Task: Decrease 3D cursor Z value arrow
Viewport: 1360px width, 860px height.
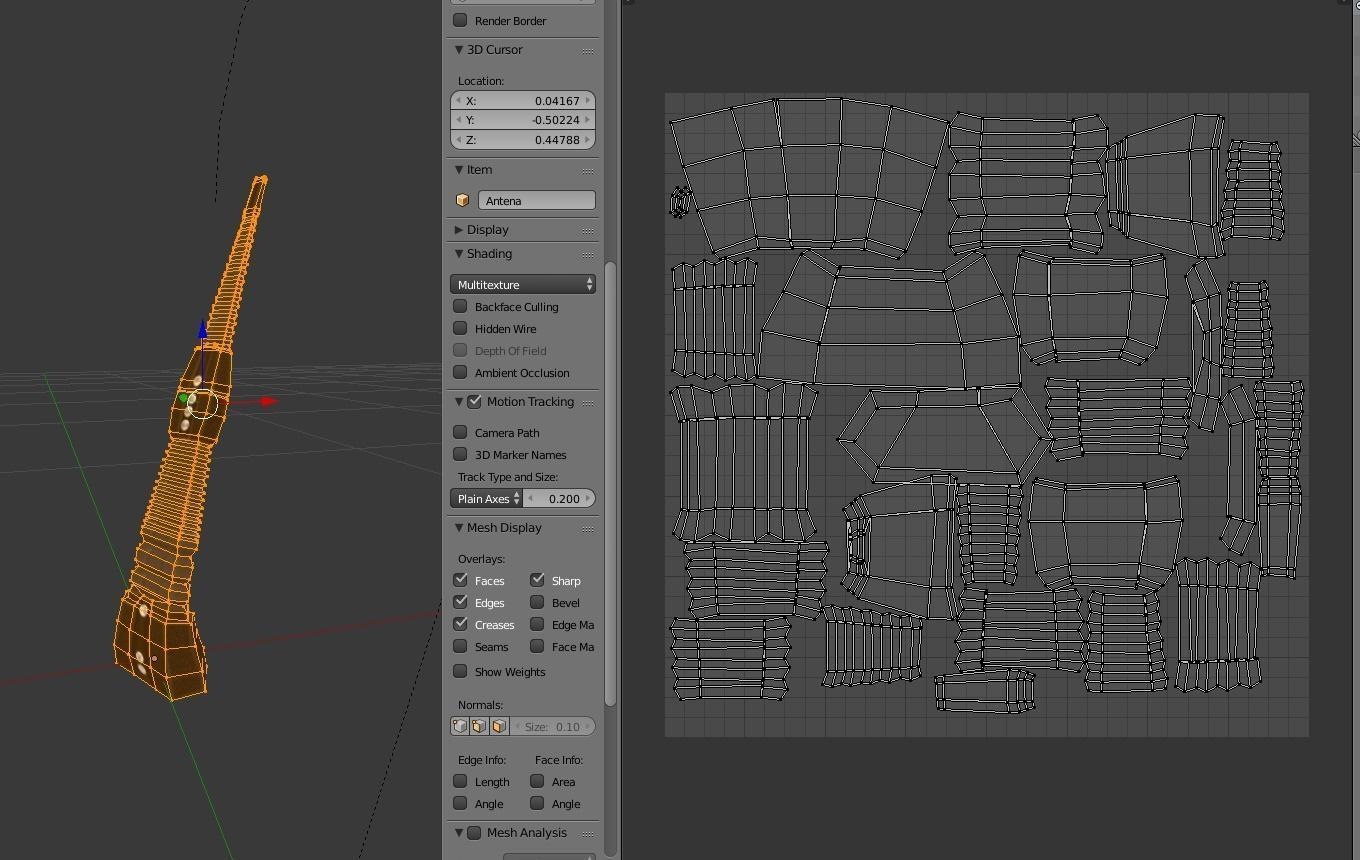Action: [458, 140]
